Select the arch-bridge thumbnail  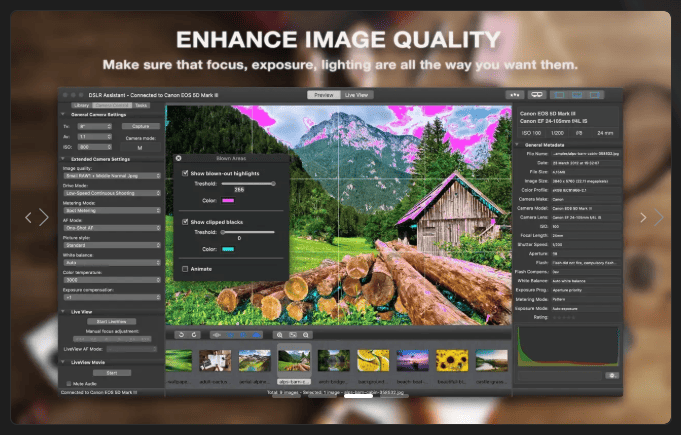334,360
